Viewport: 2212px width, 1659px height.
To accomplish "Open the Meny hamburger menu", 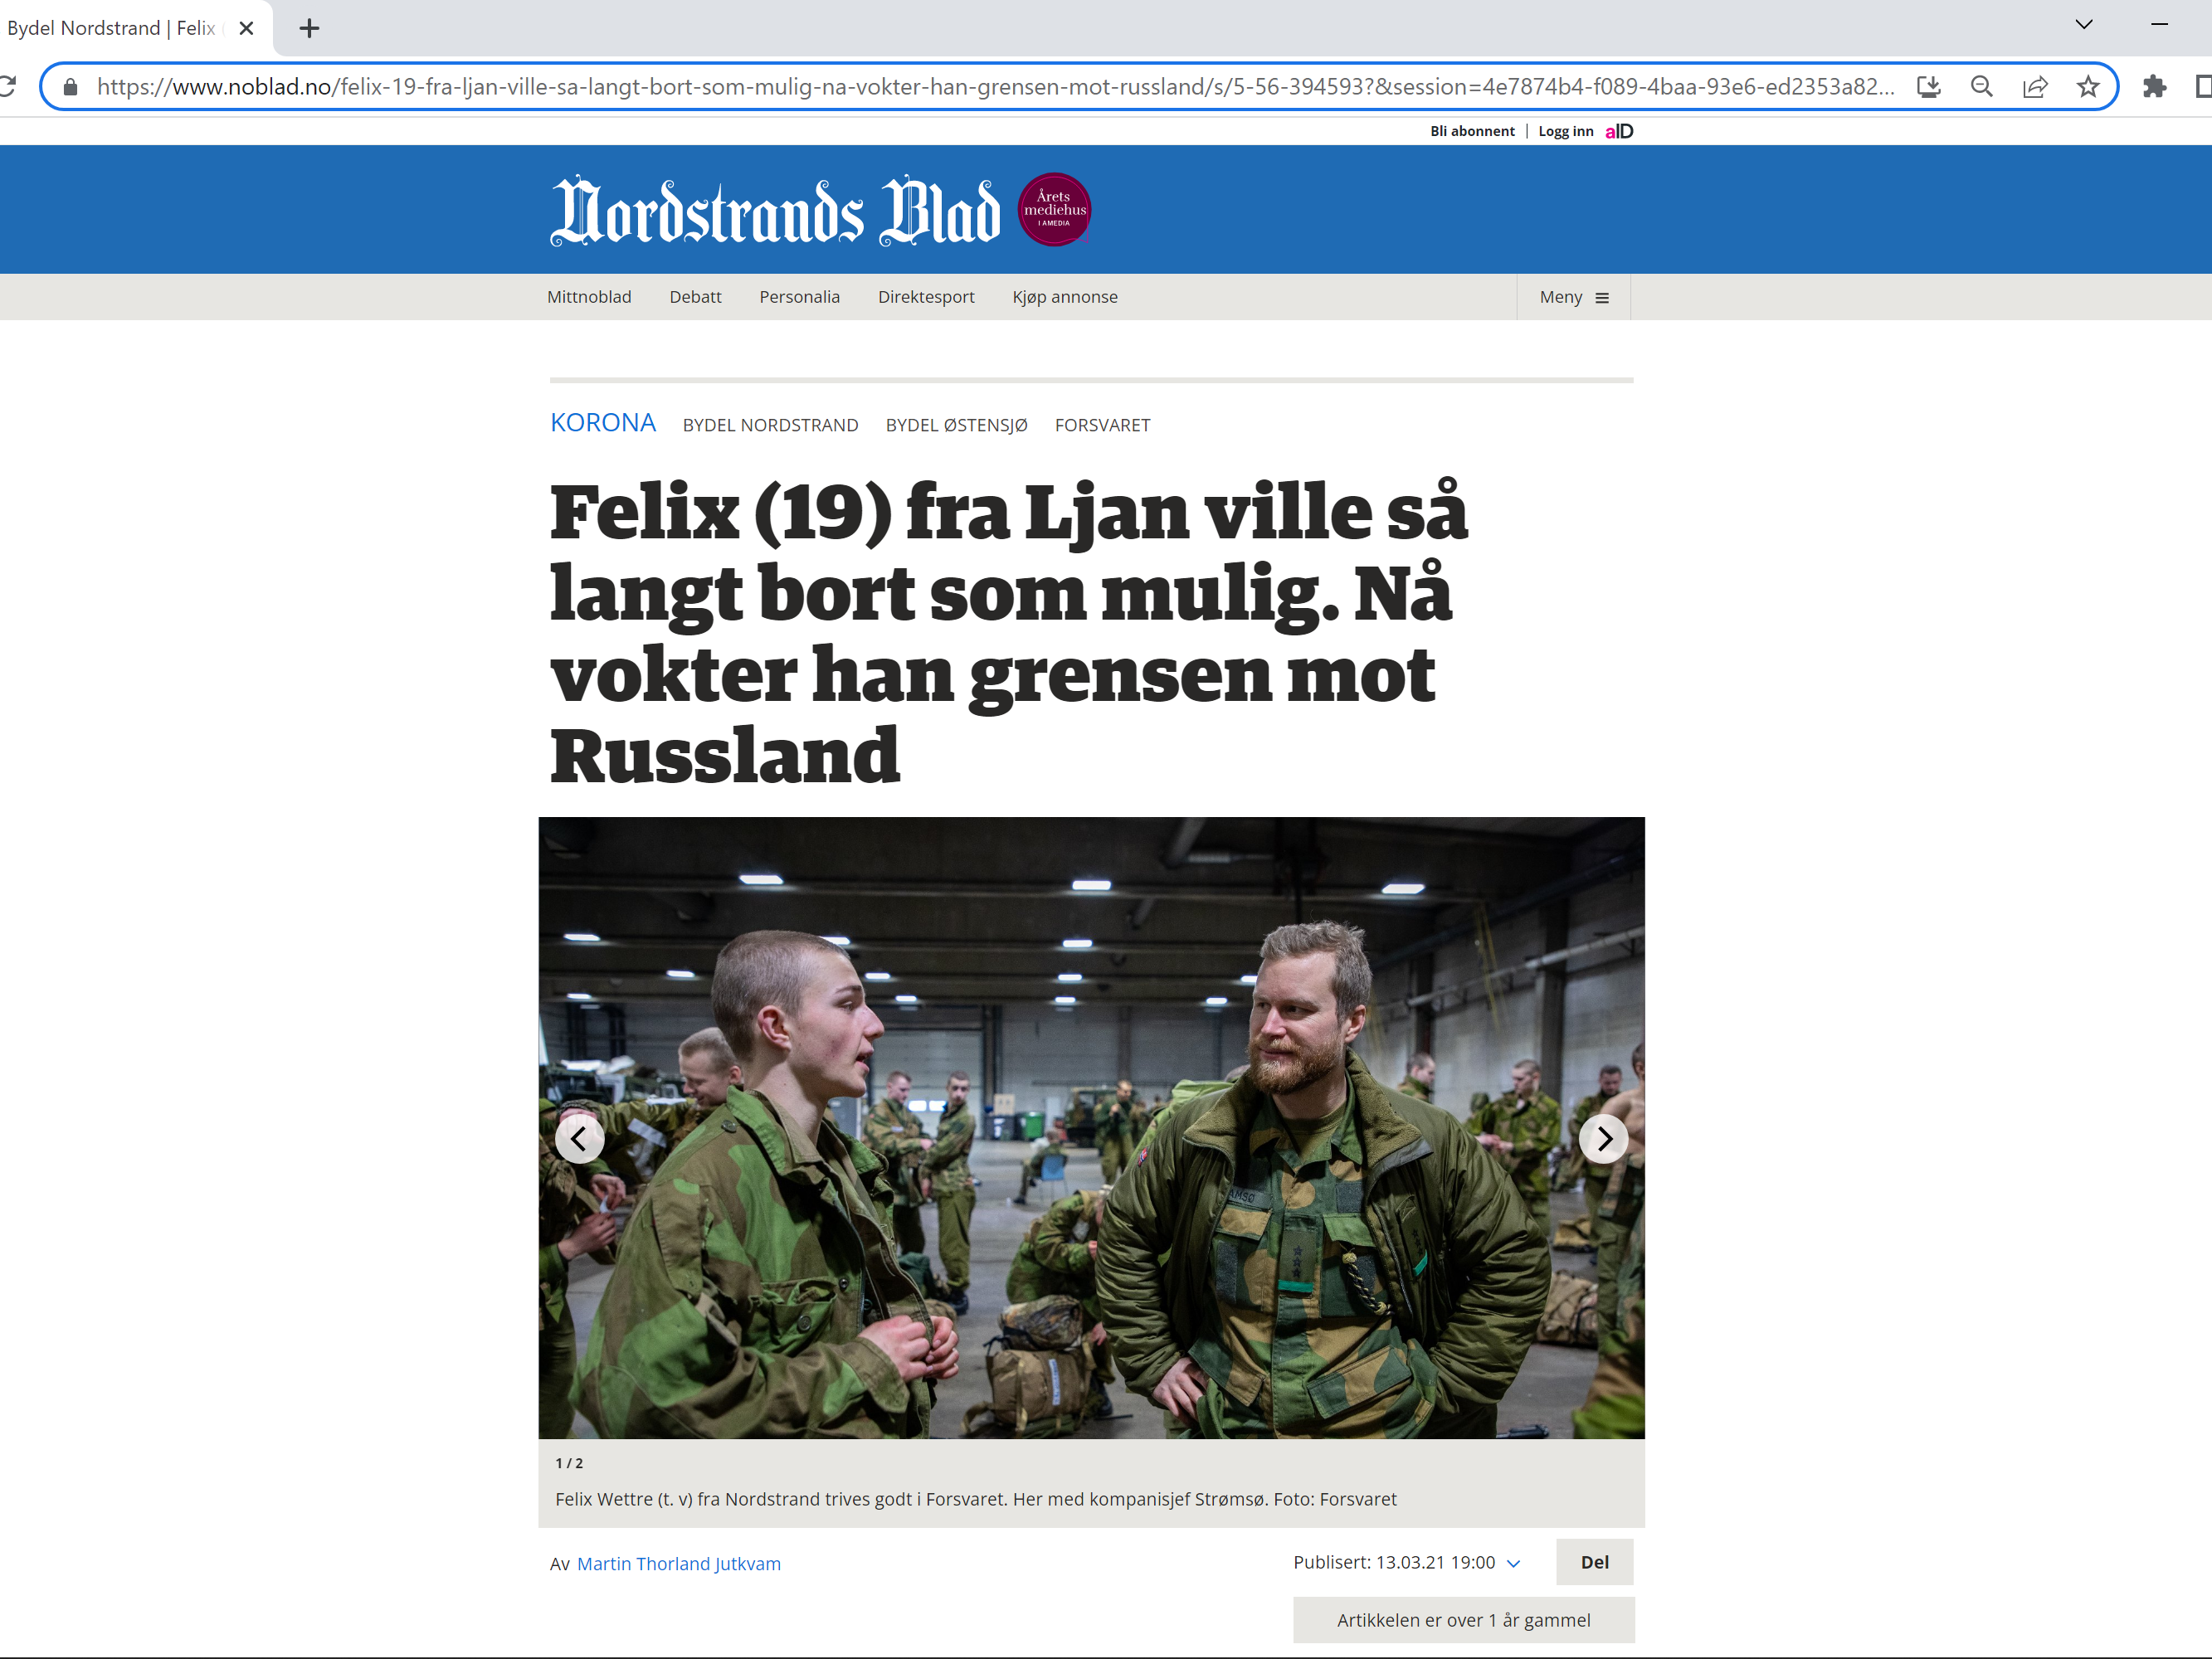I will coord(1573,297).
